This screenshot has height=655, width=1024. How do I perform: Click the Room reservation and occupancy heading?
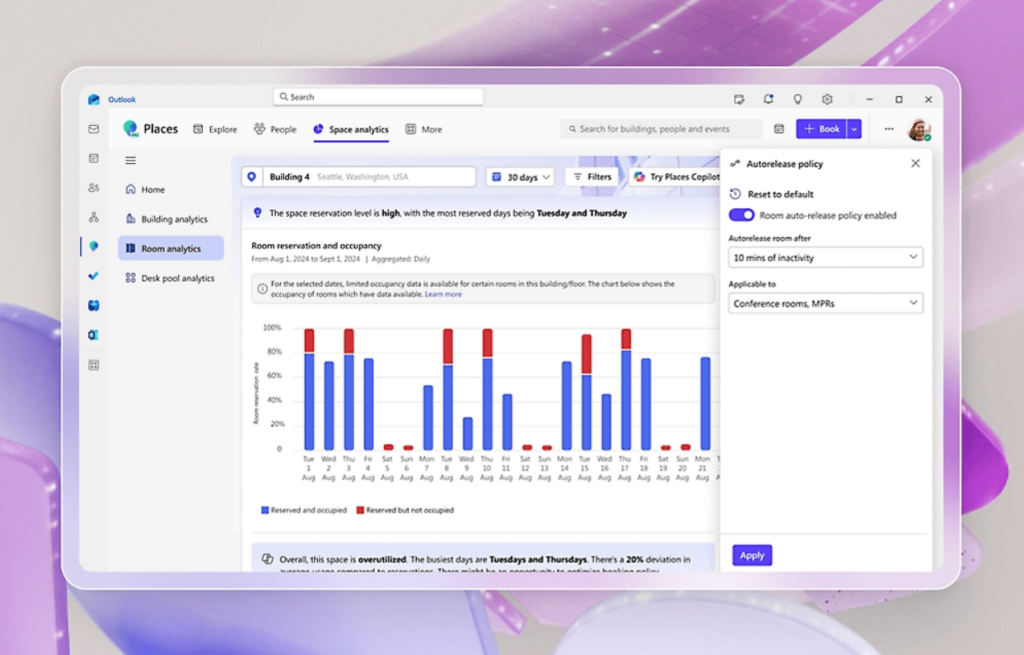(317, 246)
